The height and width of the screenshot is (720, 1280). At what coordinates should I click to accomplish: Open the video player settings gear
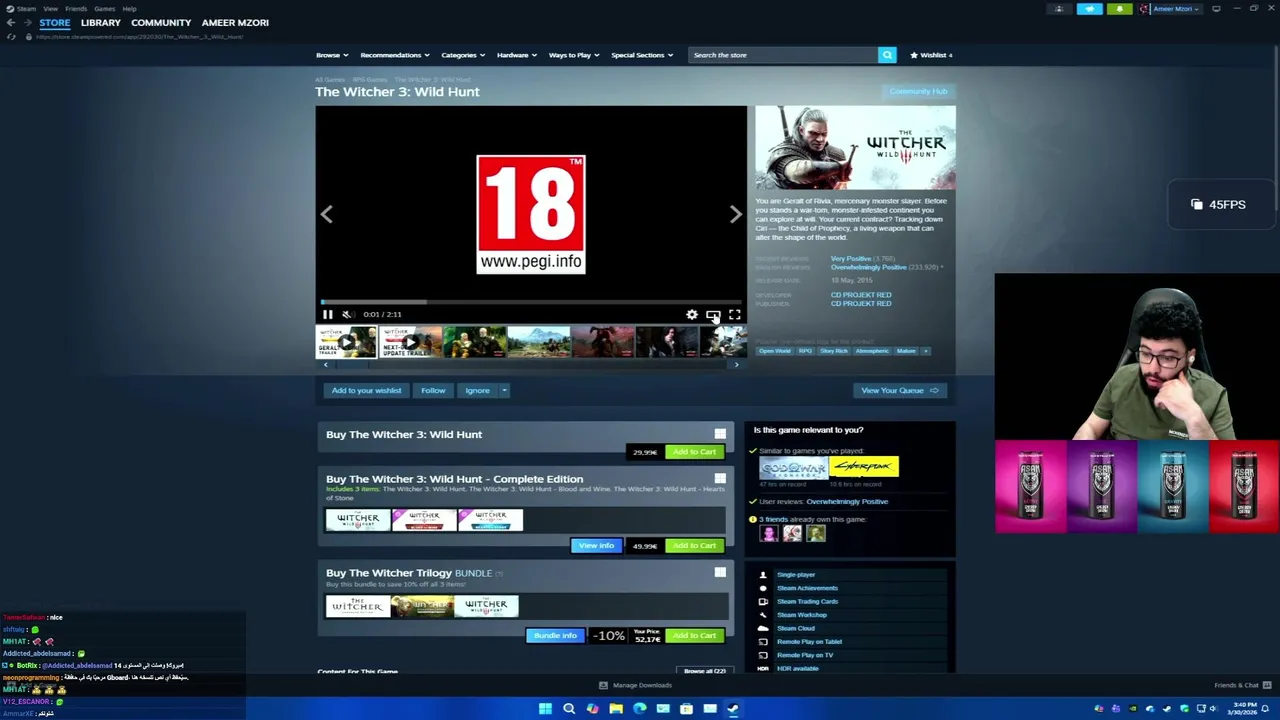pyautogui.click(x=692, y=315)
